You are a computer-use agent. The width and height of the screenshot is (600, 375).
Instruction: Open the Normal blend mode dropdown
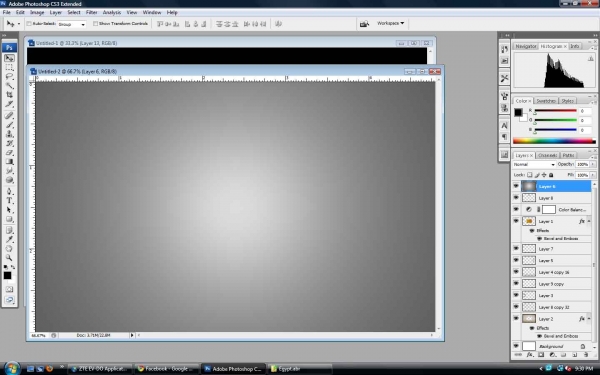(534, 164)
